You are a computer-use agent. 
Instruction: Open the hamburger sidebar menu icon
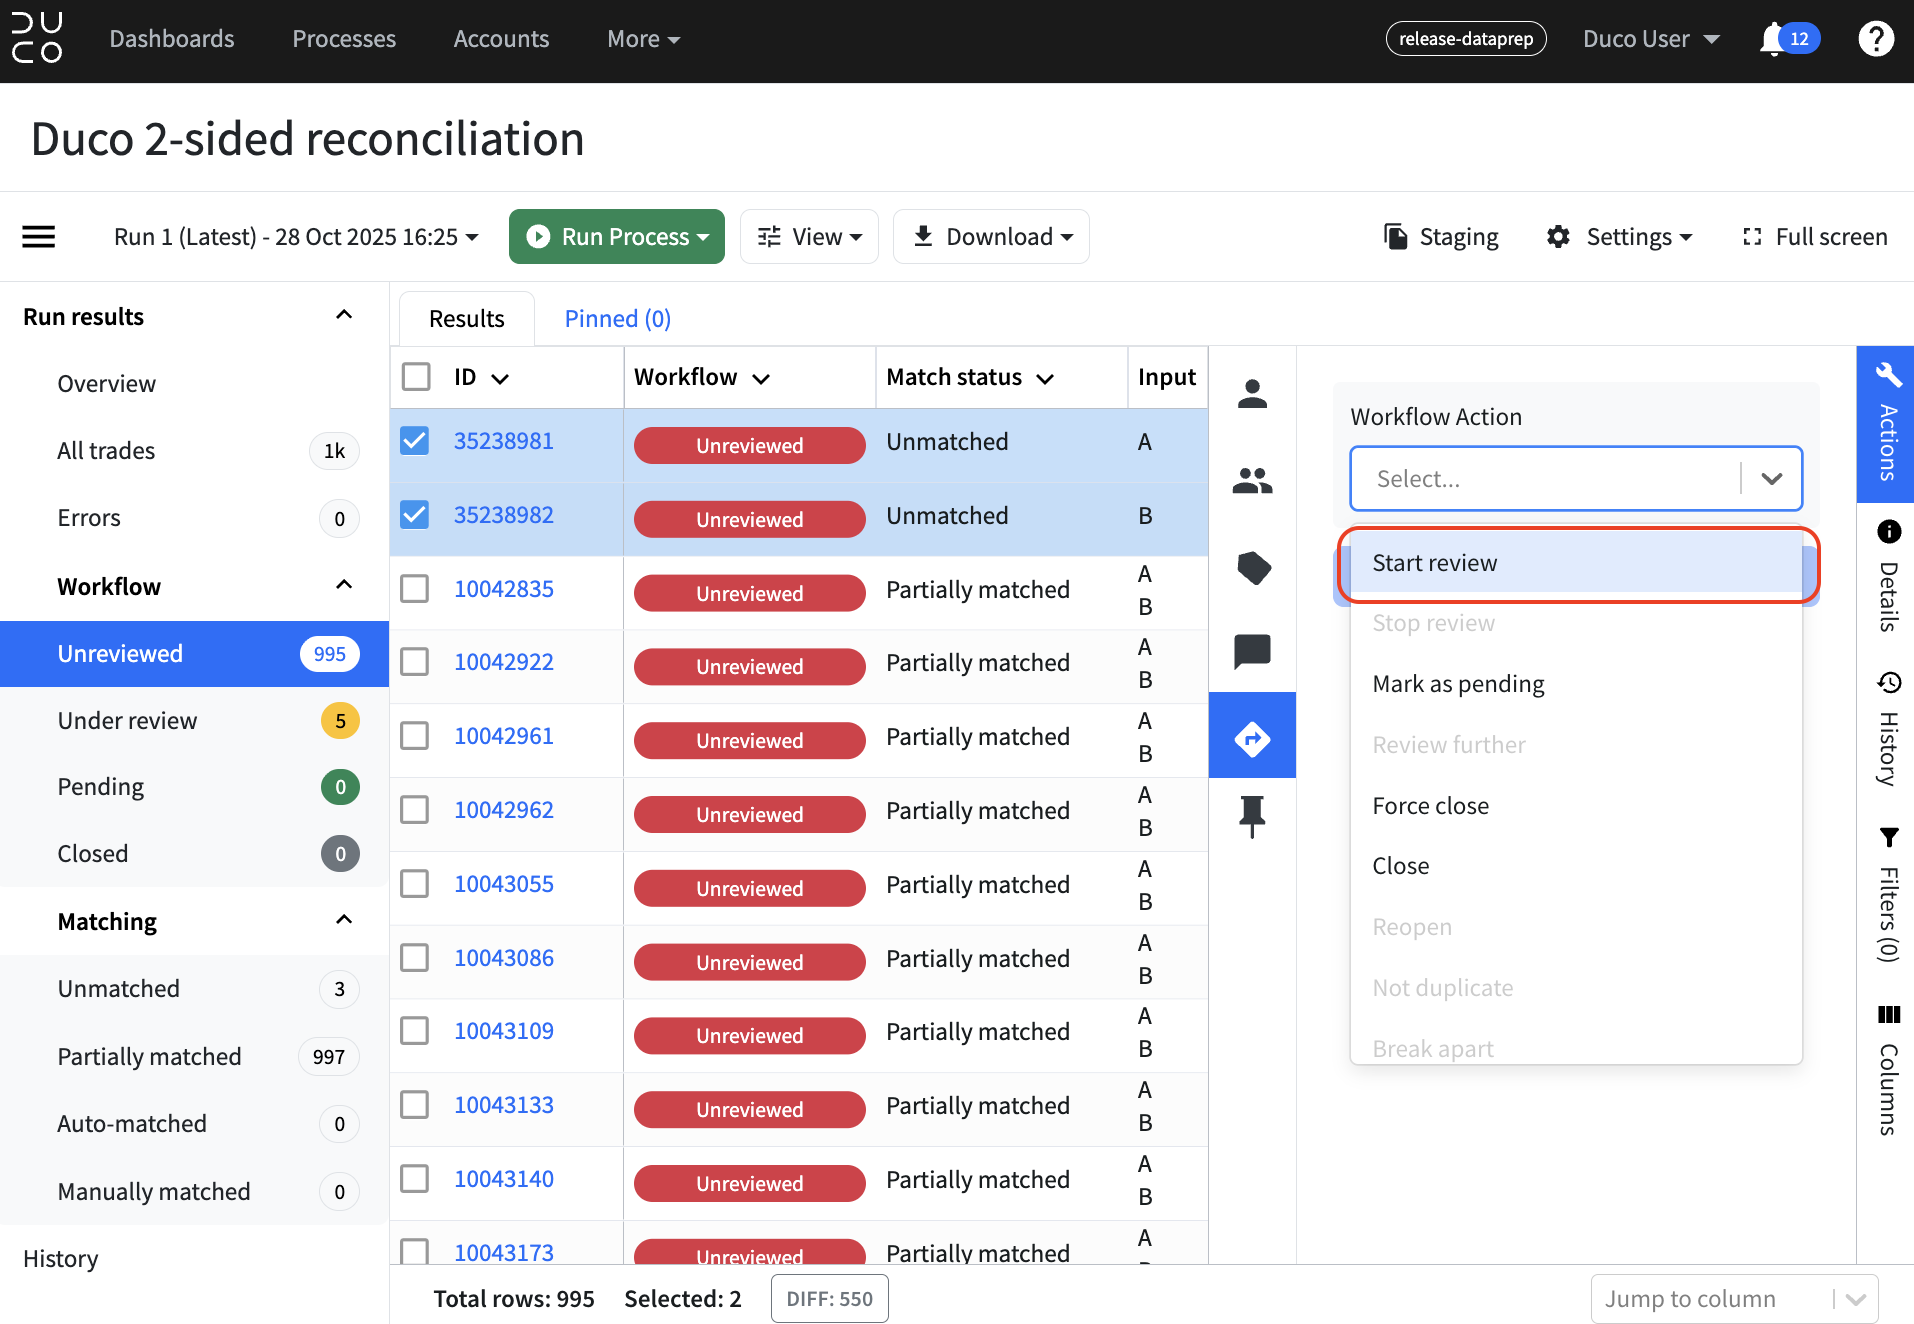point(39,237)
